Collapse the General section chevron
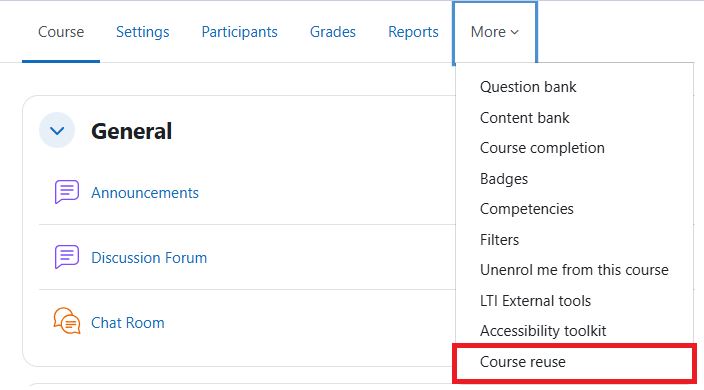The height and width of the screenshot is (390, 704). click(57, 131)
